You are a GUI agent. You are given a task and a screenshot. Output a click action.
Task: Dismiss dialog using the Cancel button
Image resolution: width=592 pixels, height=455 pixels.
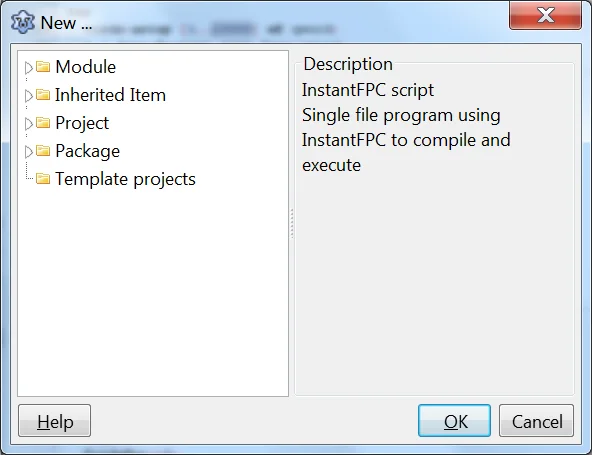click(x=536, y=421)
